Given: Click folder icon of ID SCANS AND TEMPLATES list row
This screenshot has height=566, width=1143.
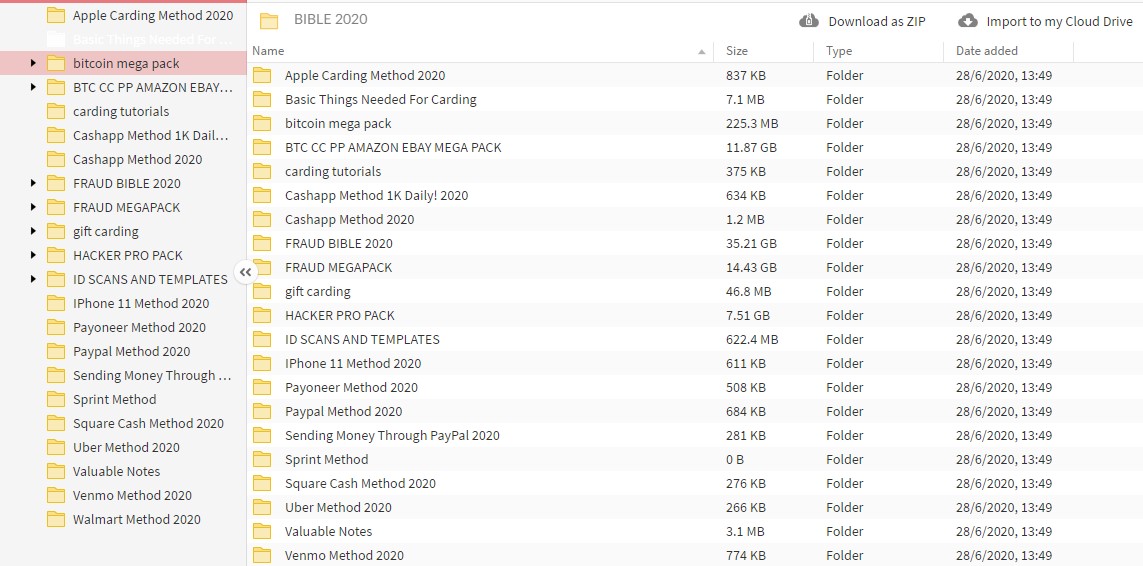Looking at the screenshot, I should [x=262, y=339].
